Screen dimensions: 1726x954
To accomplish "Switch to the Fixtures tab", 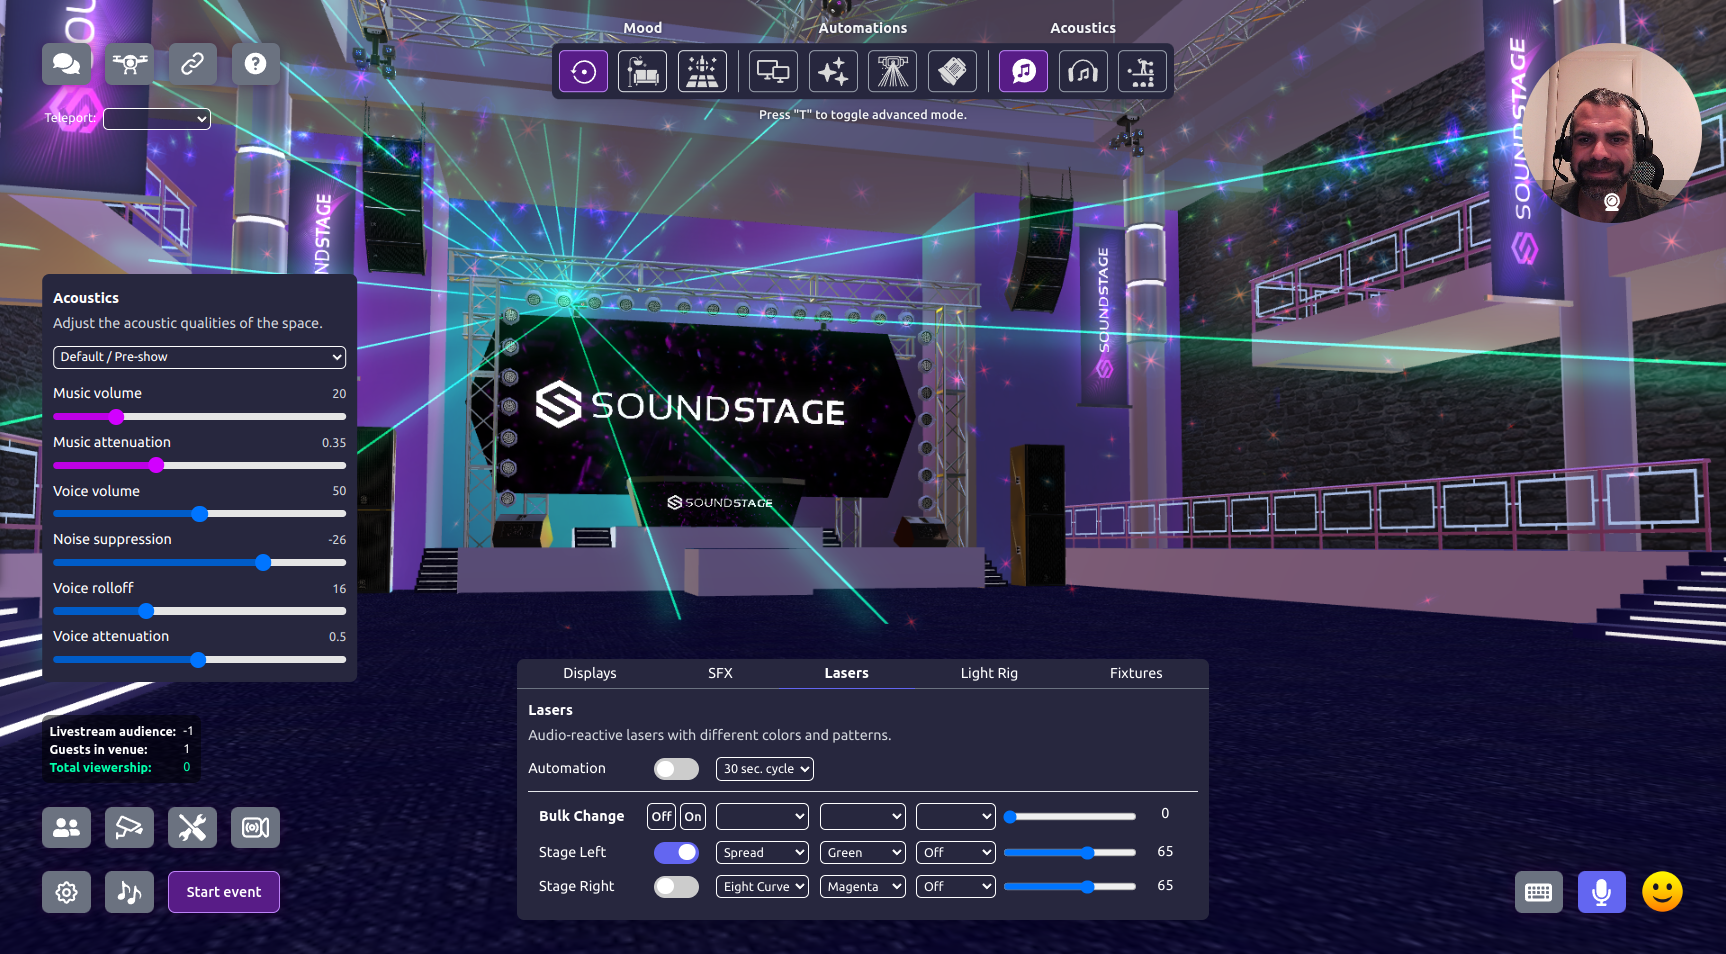I will 1136,674.
